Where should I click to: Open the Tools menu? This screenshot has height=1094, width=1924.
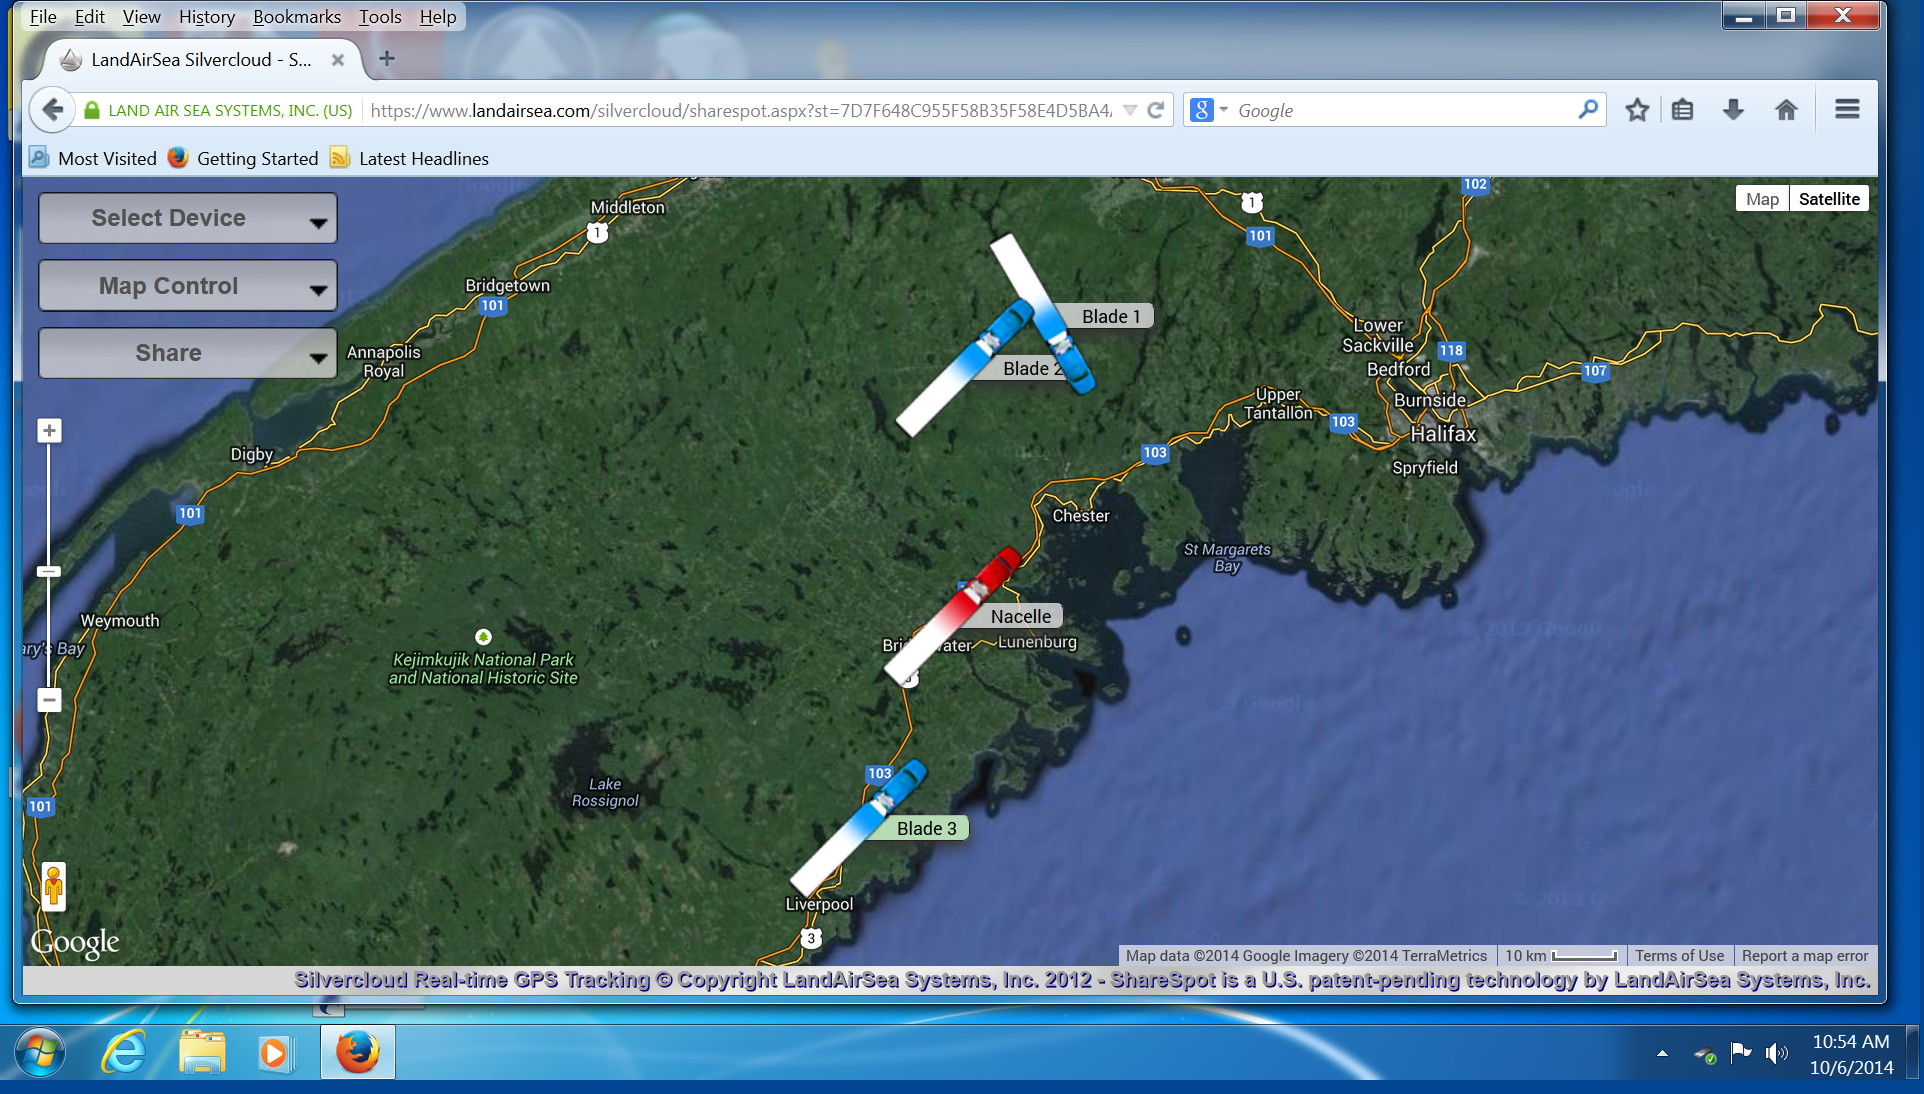coord(380,16)
